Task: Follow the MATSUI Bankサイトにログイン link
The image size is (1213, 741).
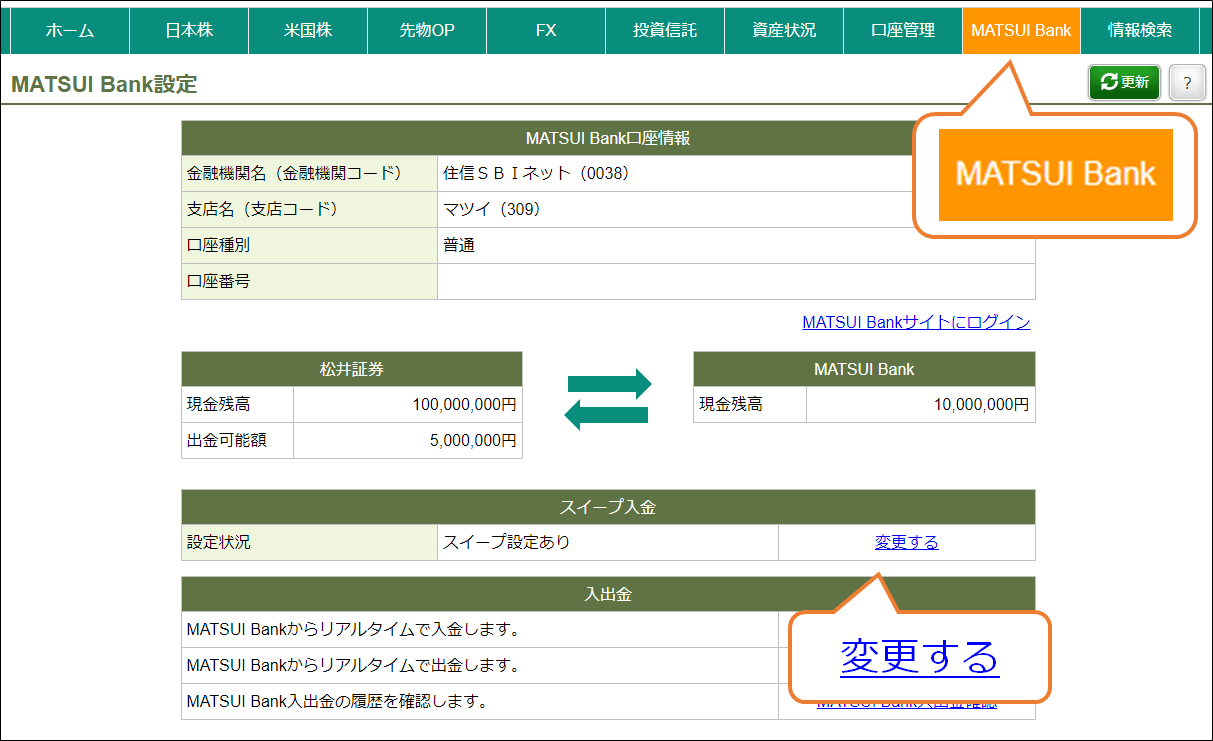Action: point(916,322)
